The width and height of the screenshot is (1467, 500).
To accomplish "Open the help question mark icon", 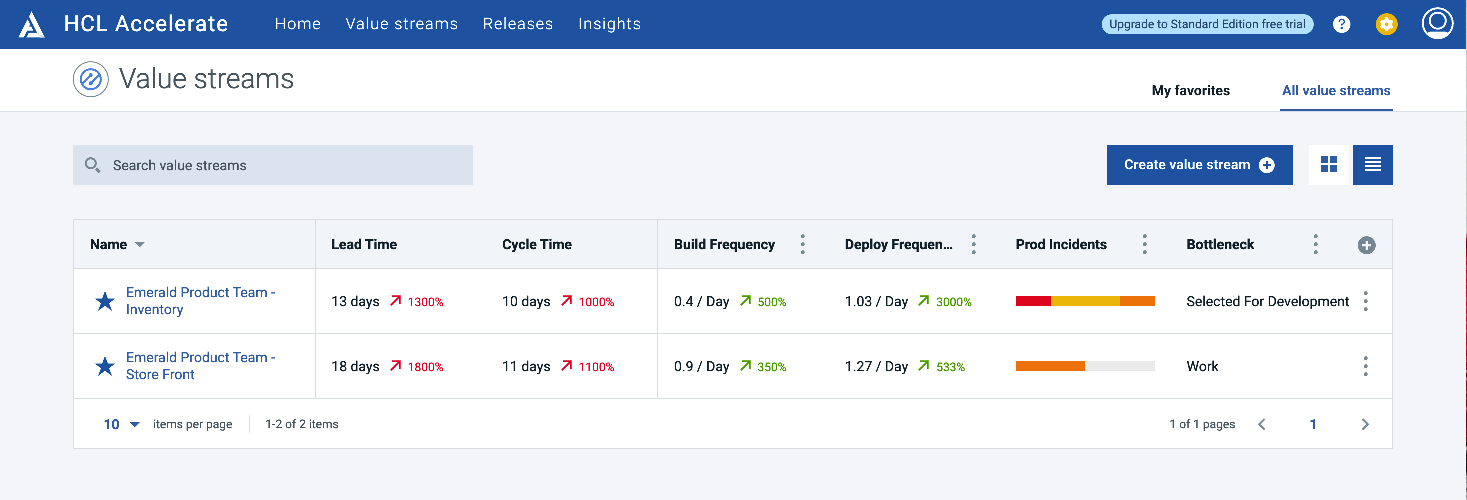I will point(1342,24).
